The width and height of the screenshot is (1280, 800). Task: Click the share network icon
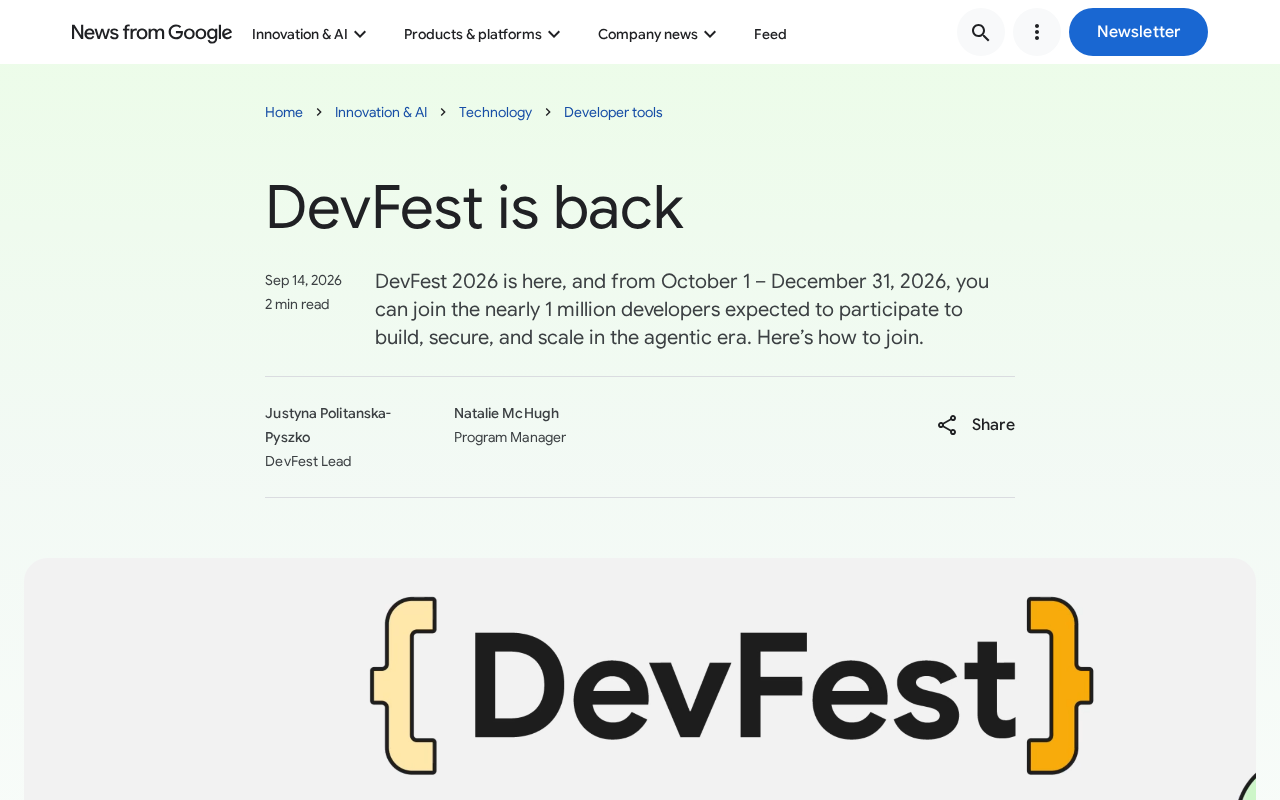tap(947, 425)
